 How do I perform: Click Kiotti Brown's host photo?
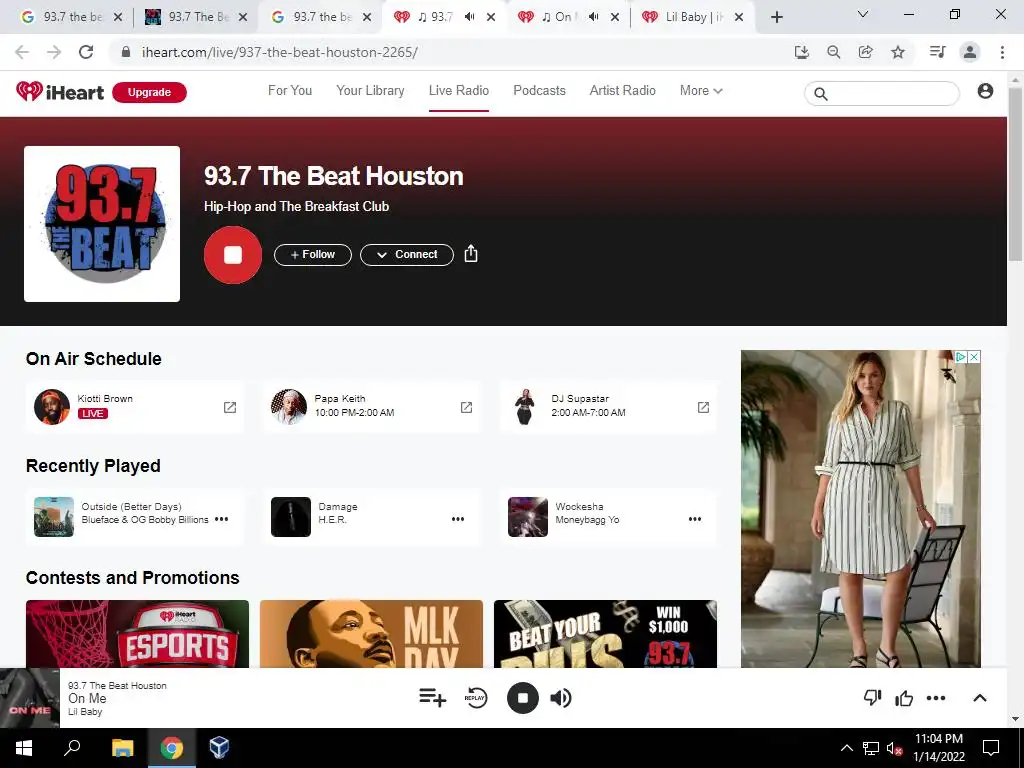point(52,407)
